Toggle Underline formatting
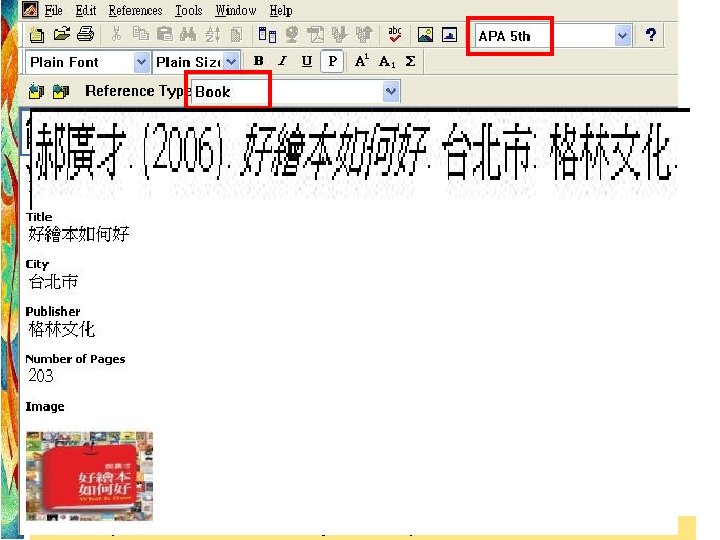The width and height of the screenshot is (720, 540). (x=307, y=61)
